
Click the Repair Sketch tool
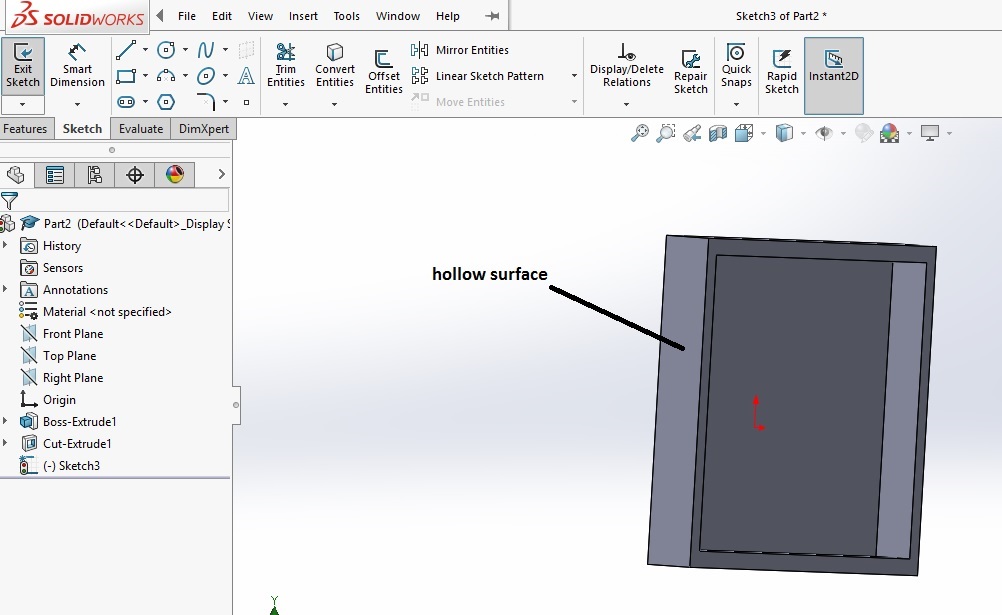coord(691,72)
